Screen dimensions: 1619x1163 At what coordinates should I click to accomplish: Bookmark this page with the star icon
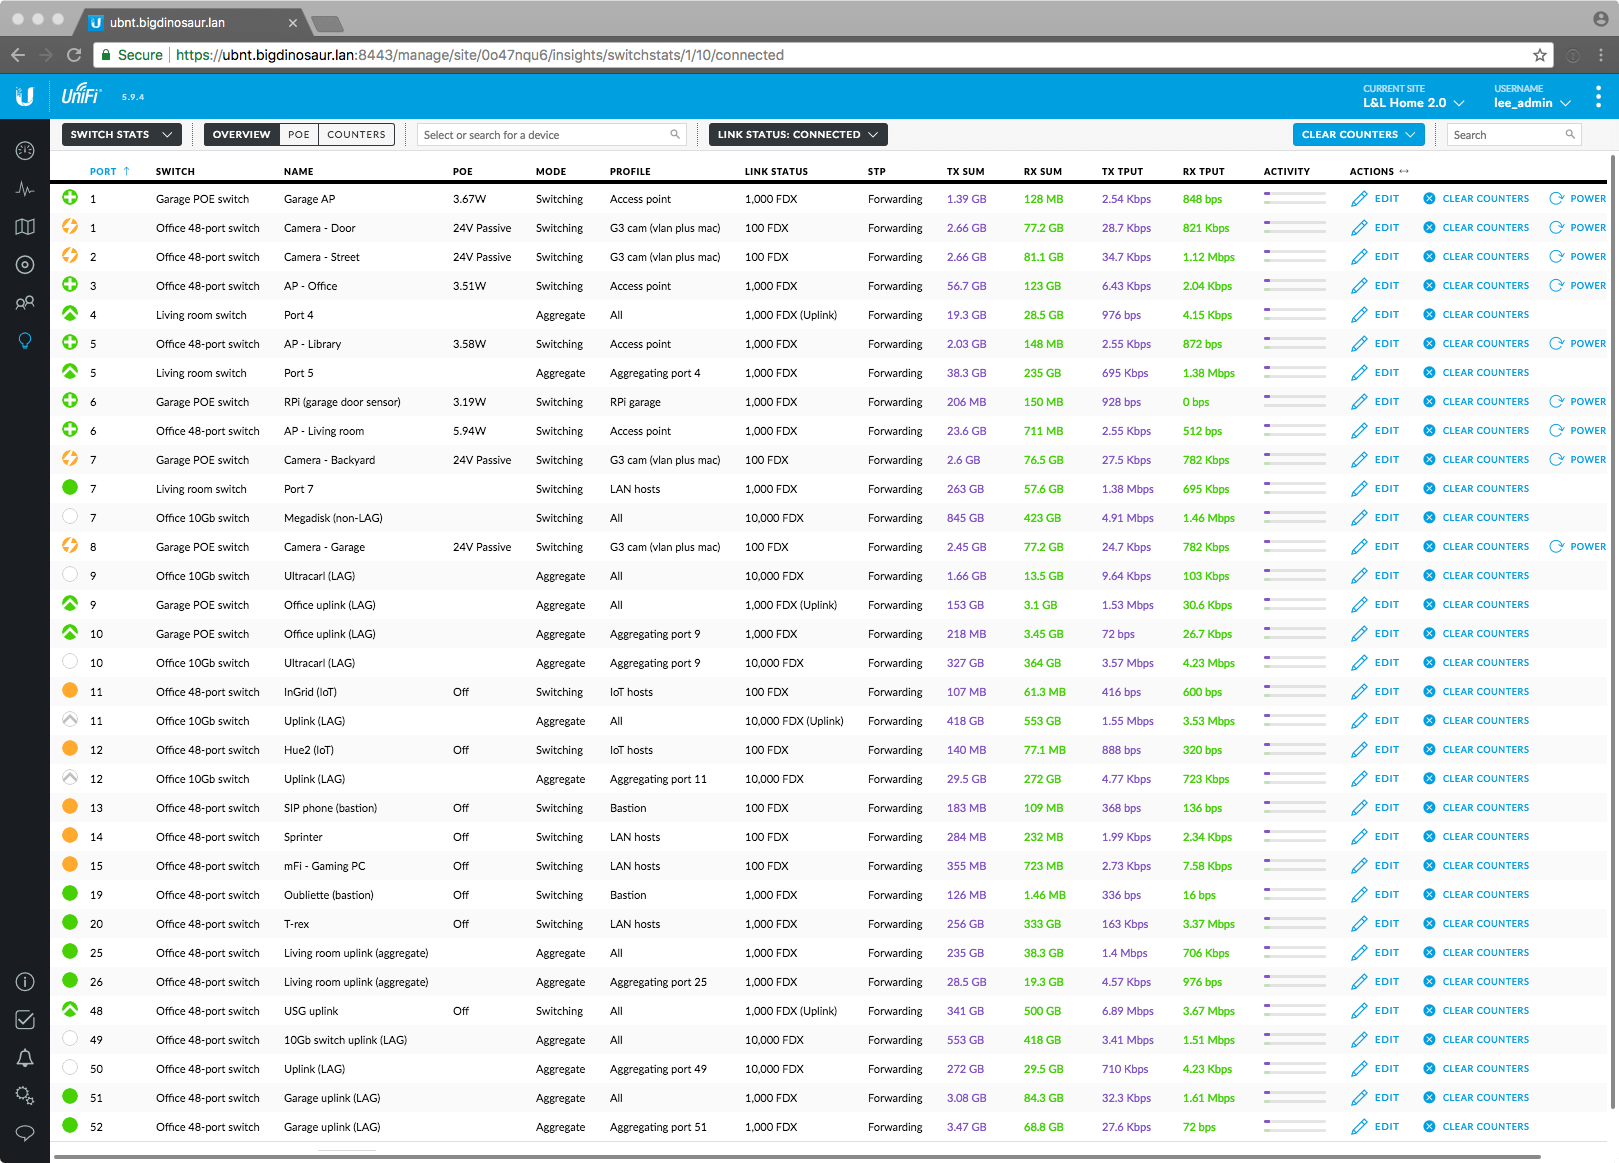point(1540,55)
